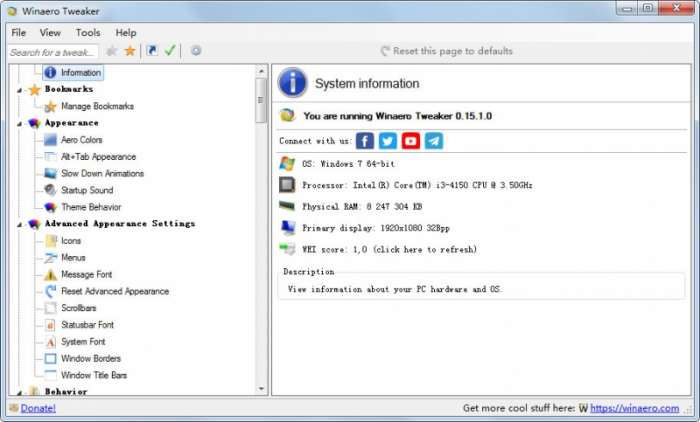The image size is (700, 422).
Task: Click the Information blue 'i' icon in tree
Action: (50, 72)
